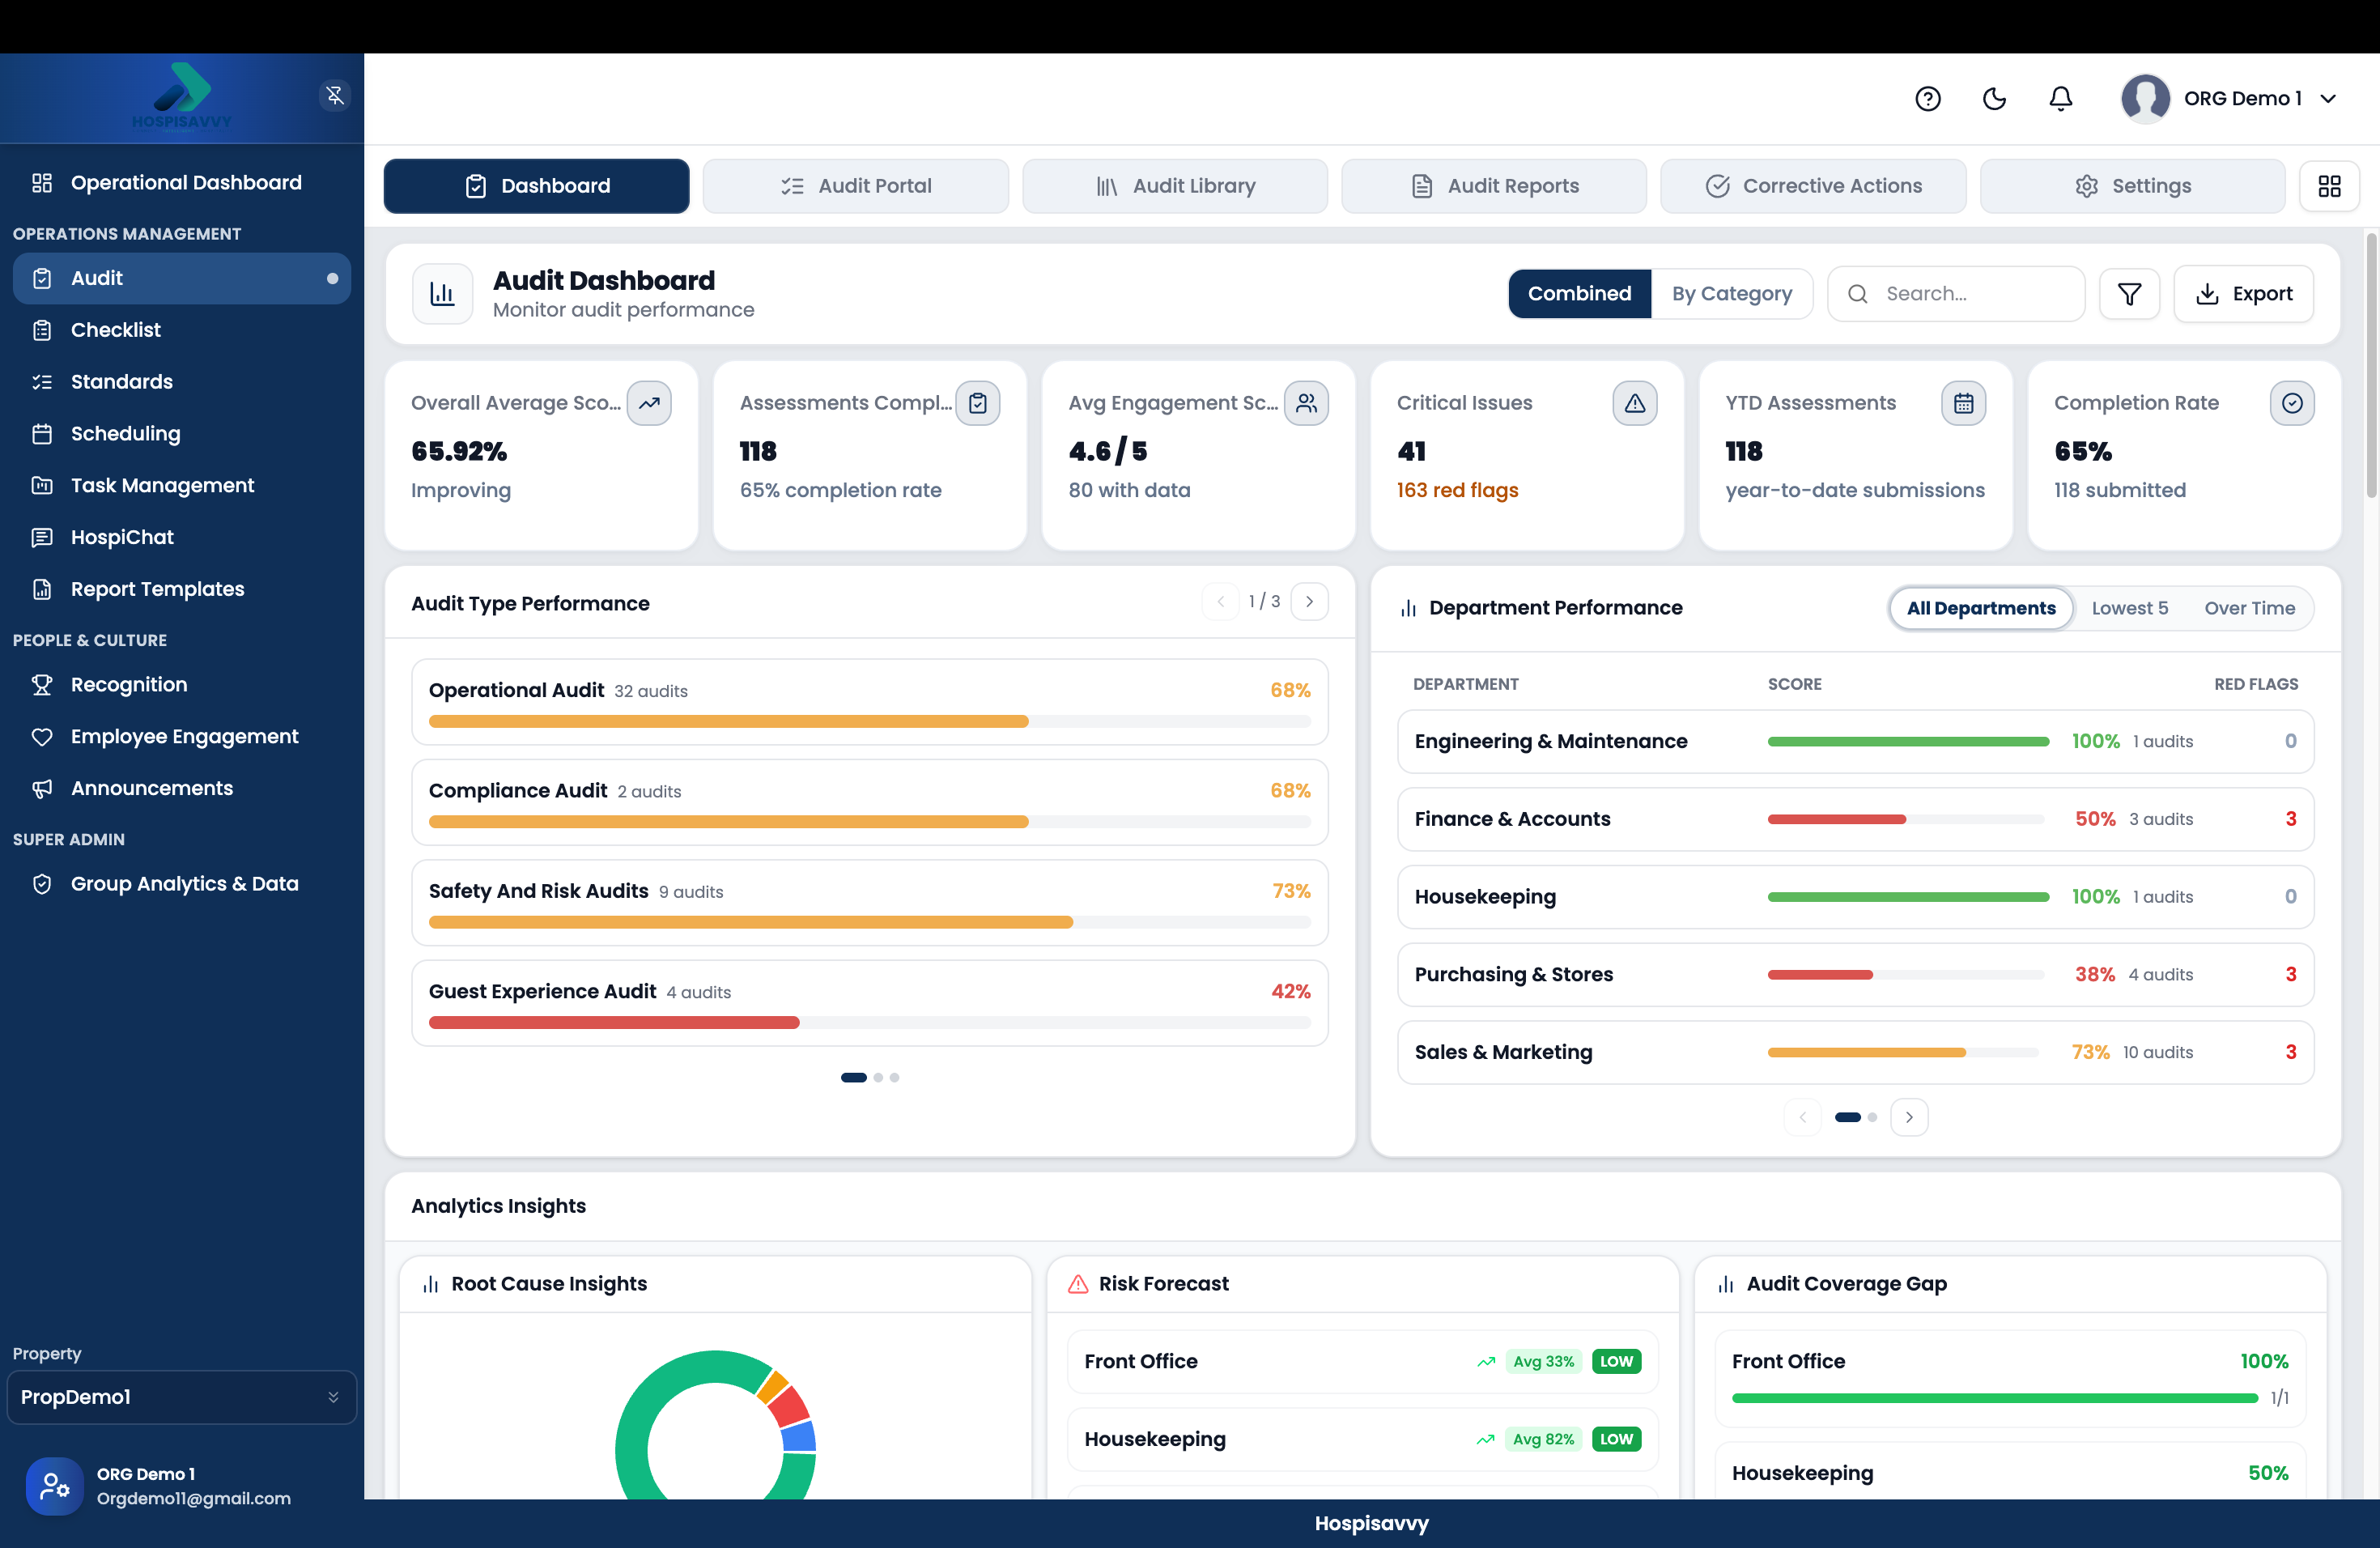
Task: Select the Combined view toggle
Action: click(1579, 294)
